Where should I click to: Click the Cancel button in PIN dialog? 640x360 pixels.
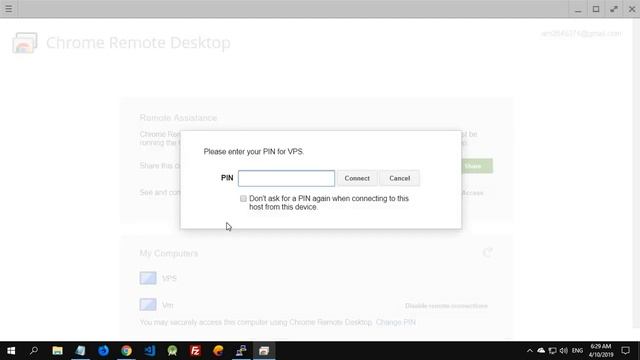[x=399, y=178]
